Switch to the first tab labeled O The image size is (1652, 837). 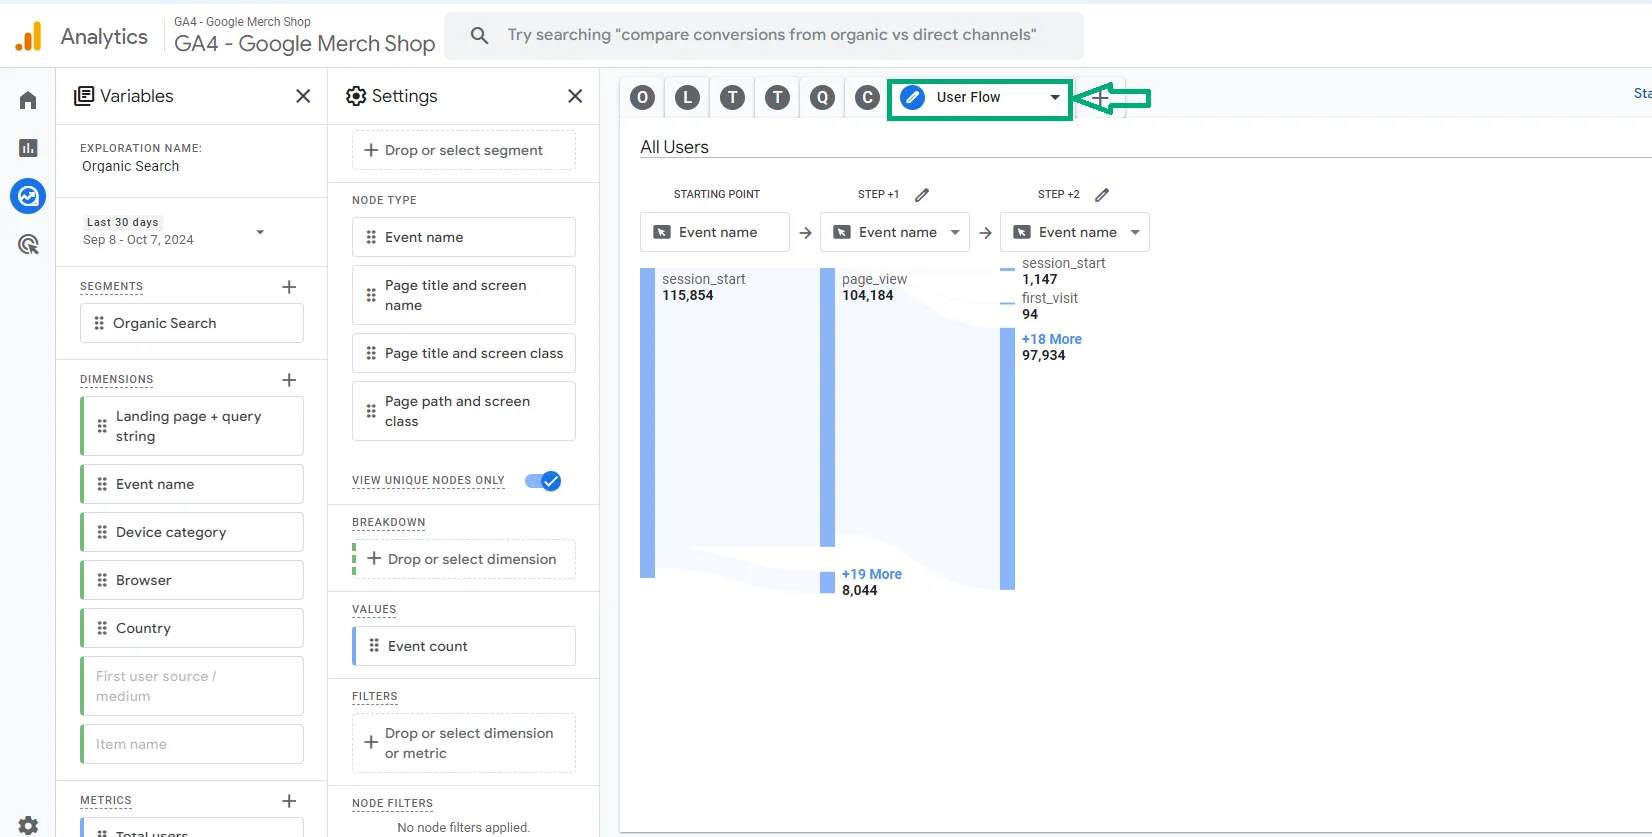point(643,97)
